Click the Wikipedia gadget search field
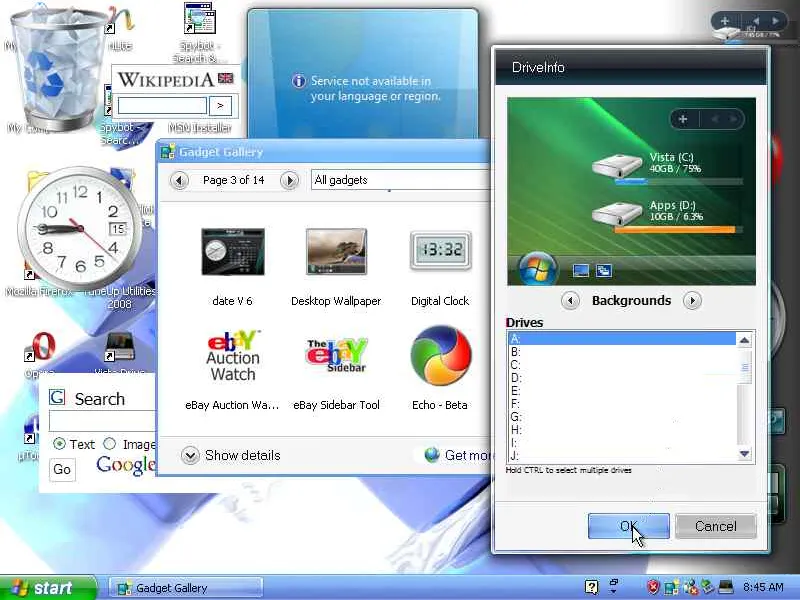 [162, 106]
